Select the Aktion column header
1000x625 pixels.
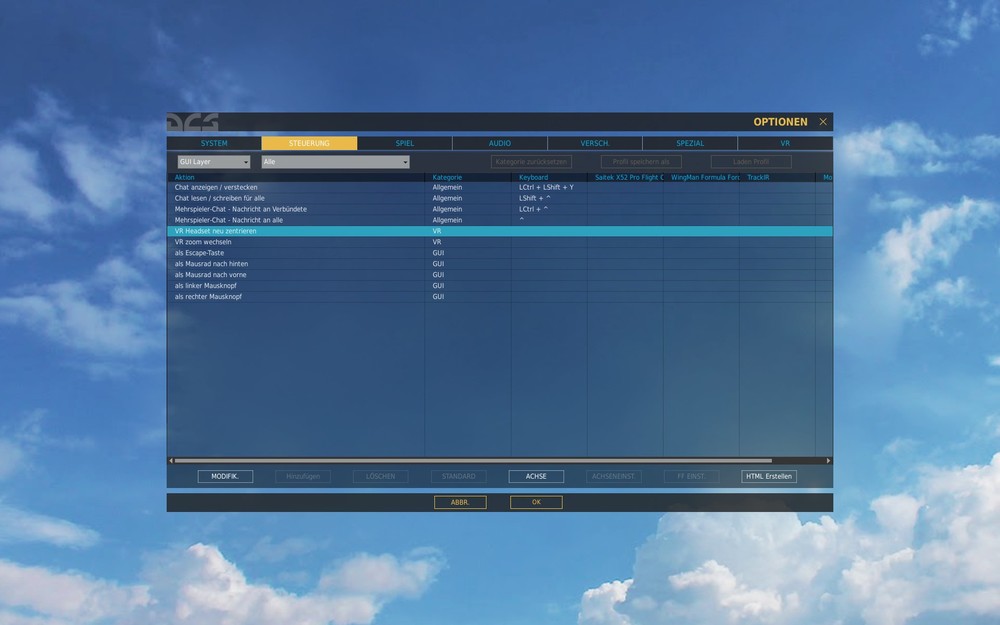[x=297, y=177]
